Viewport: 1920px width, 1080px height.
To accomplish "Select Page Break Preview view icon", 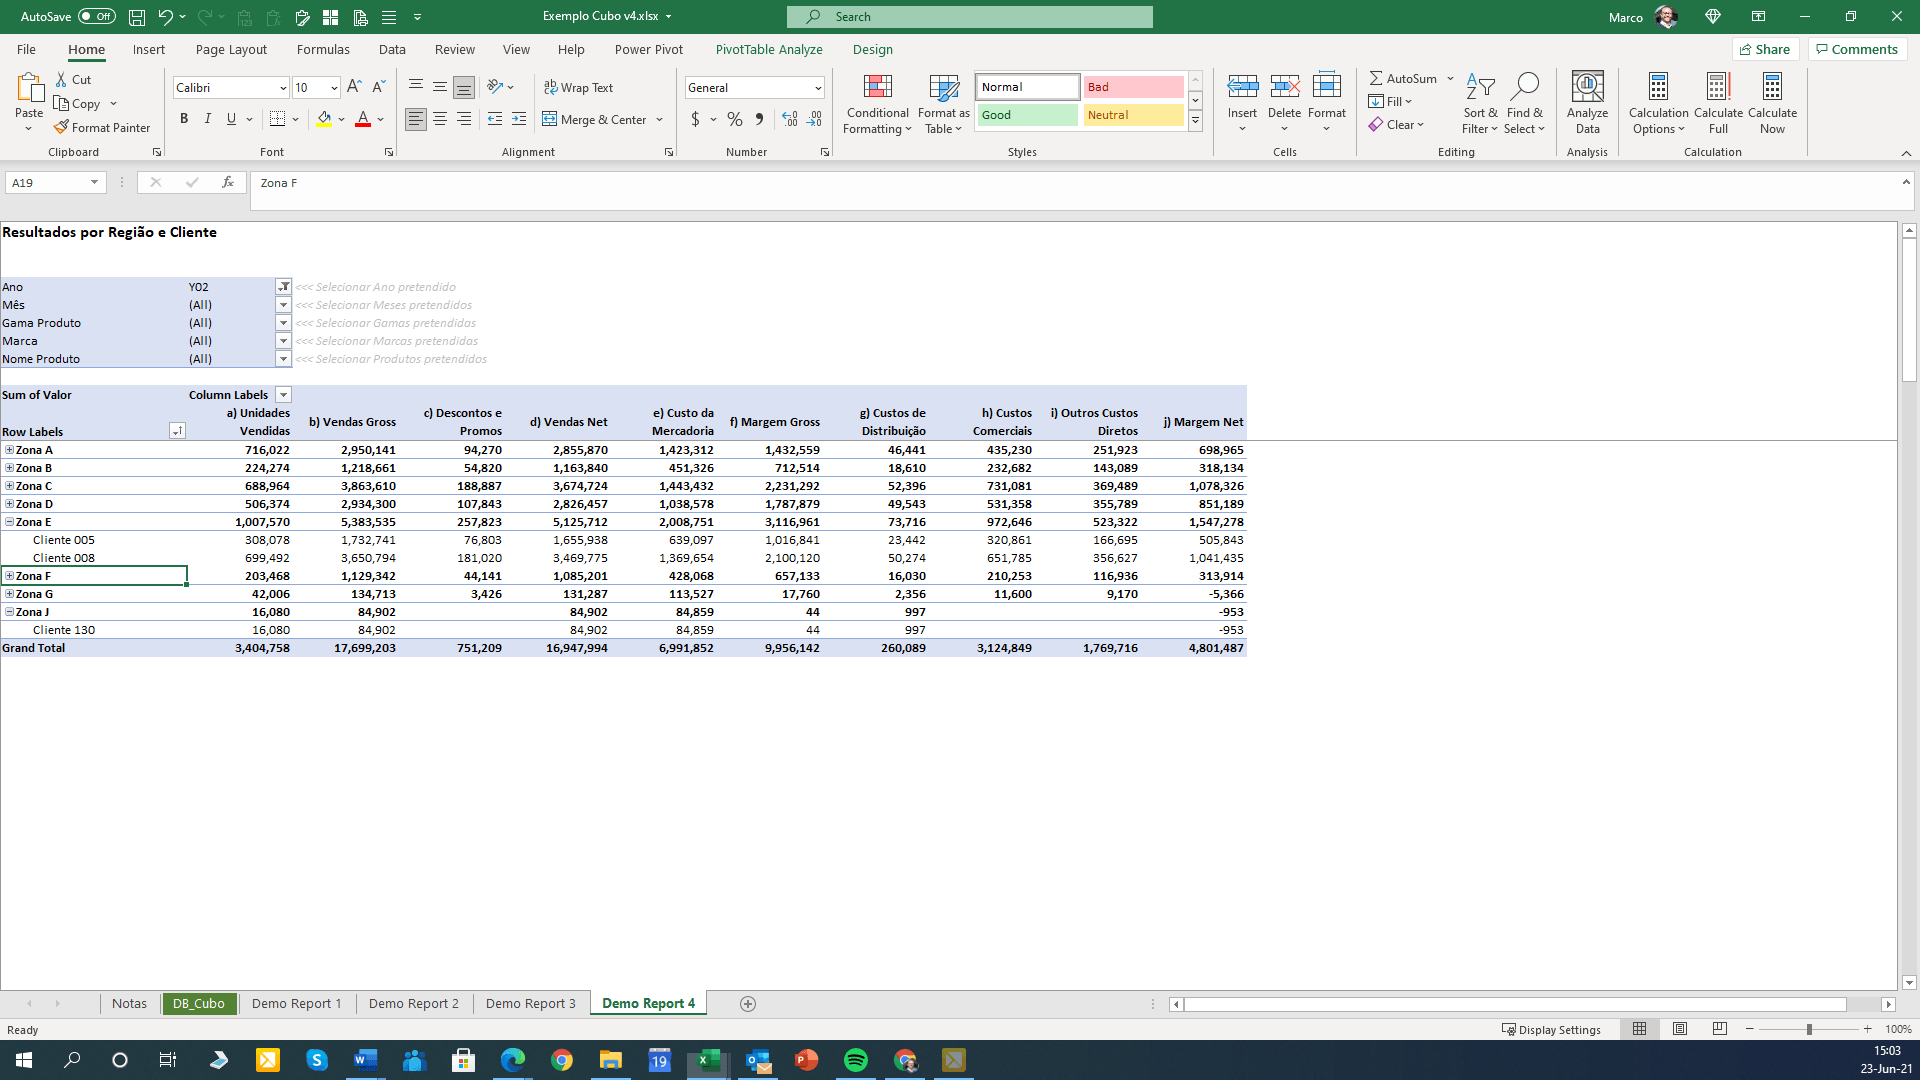I will [1720, 1029].
